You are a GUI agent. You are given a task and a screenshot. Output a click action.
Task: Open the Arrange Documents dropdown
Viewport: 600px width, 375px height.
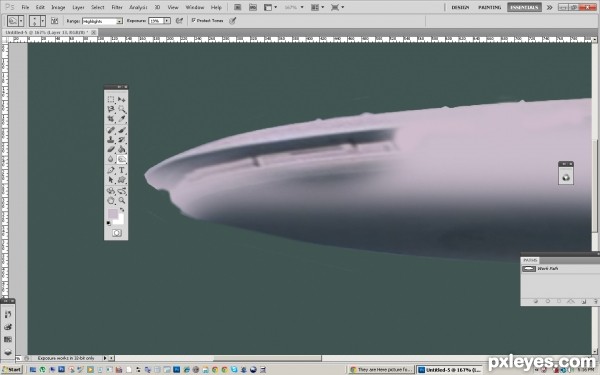coord(317,7)
